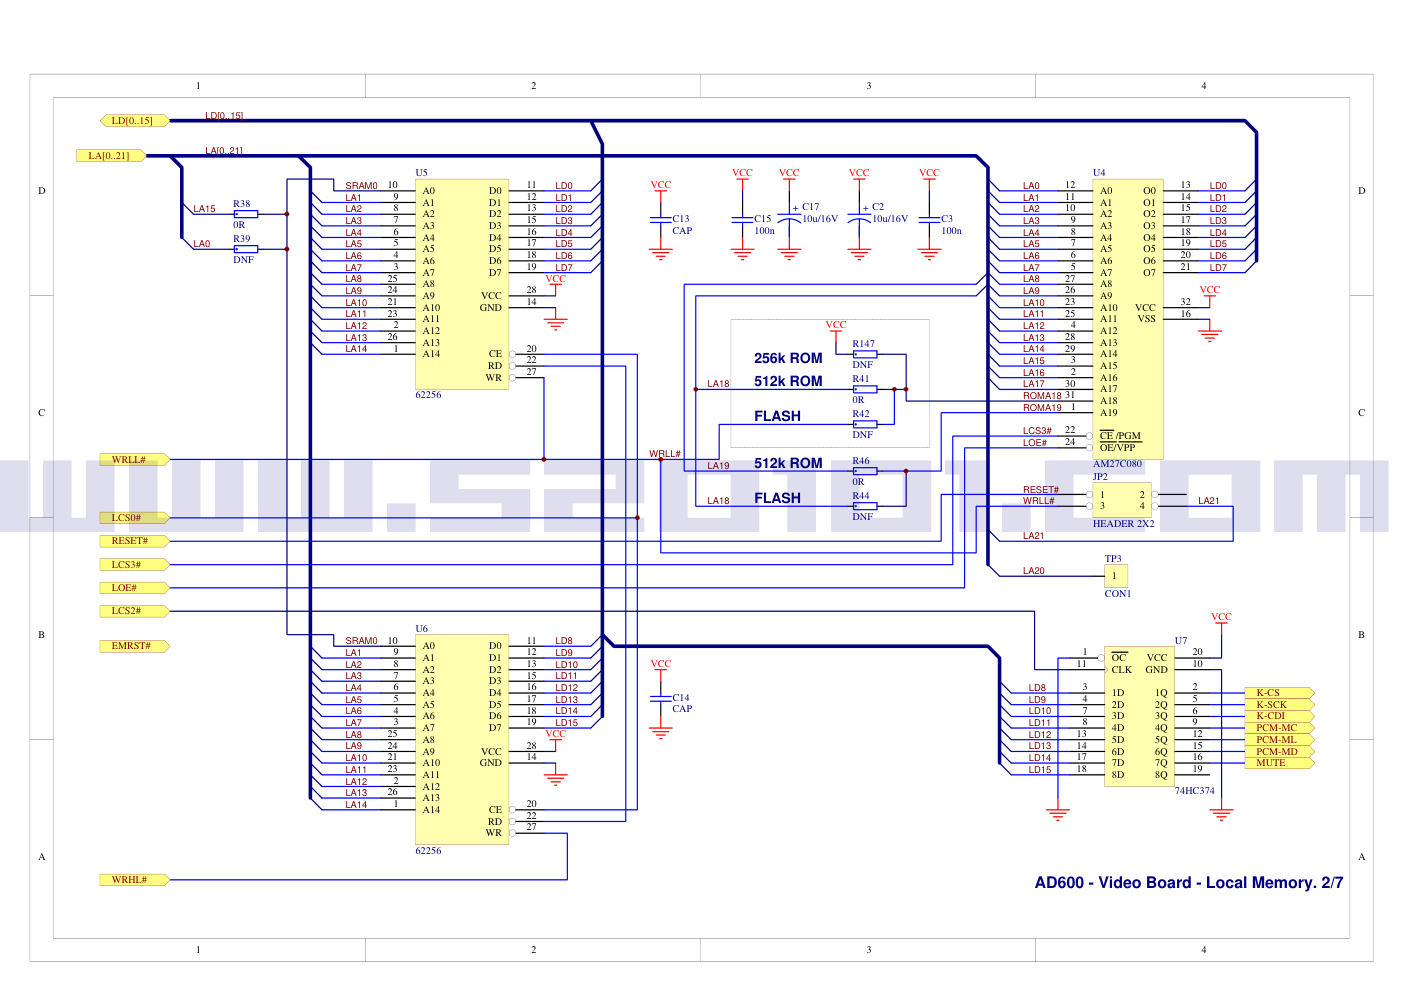Select the FLASH text beside R44
The width and height of the screenshot is (1404, 992).
pyautogui.click(x=777, y=498)
